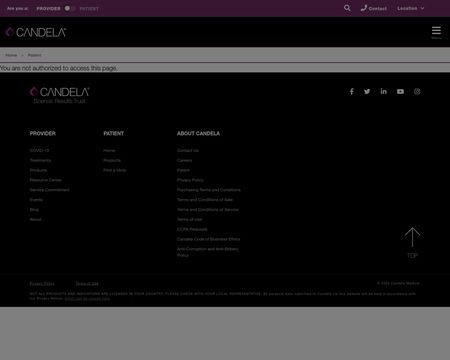
Task: Click the Candela footer logo
Action: 59,95
